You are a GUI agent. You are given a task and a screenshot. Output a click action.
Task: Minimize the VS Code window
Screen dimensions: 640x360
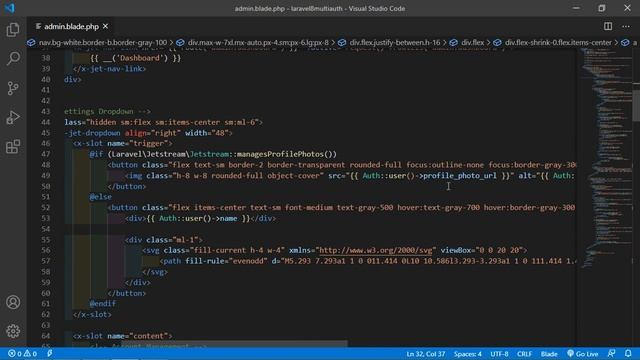(x=576, y=8)
